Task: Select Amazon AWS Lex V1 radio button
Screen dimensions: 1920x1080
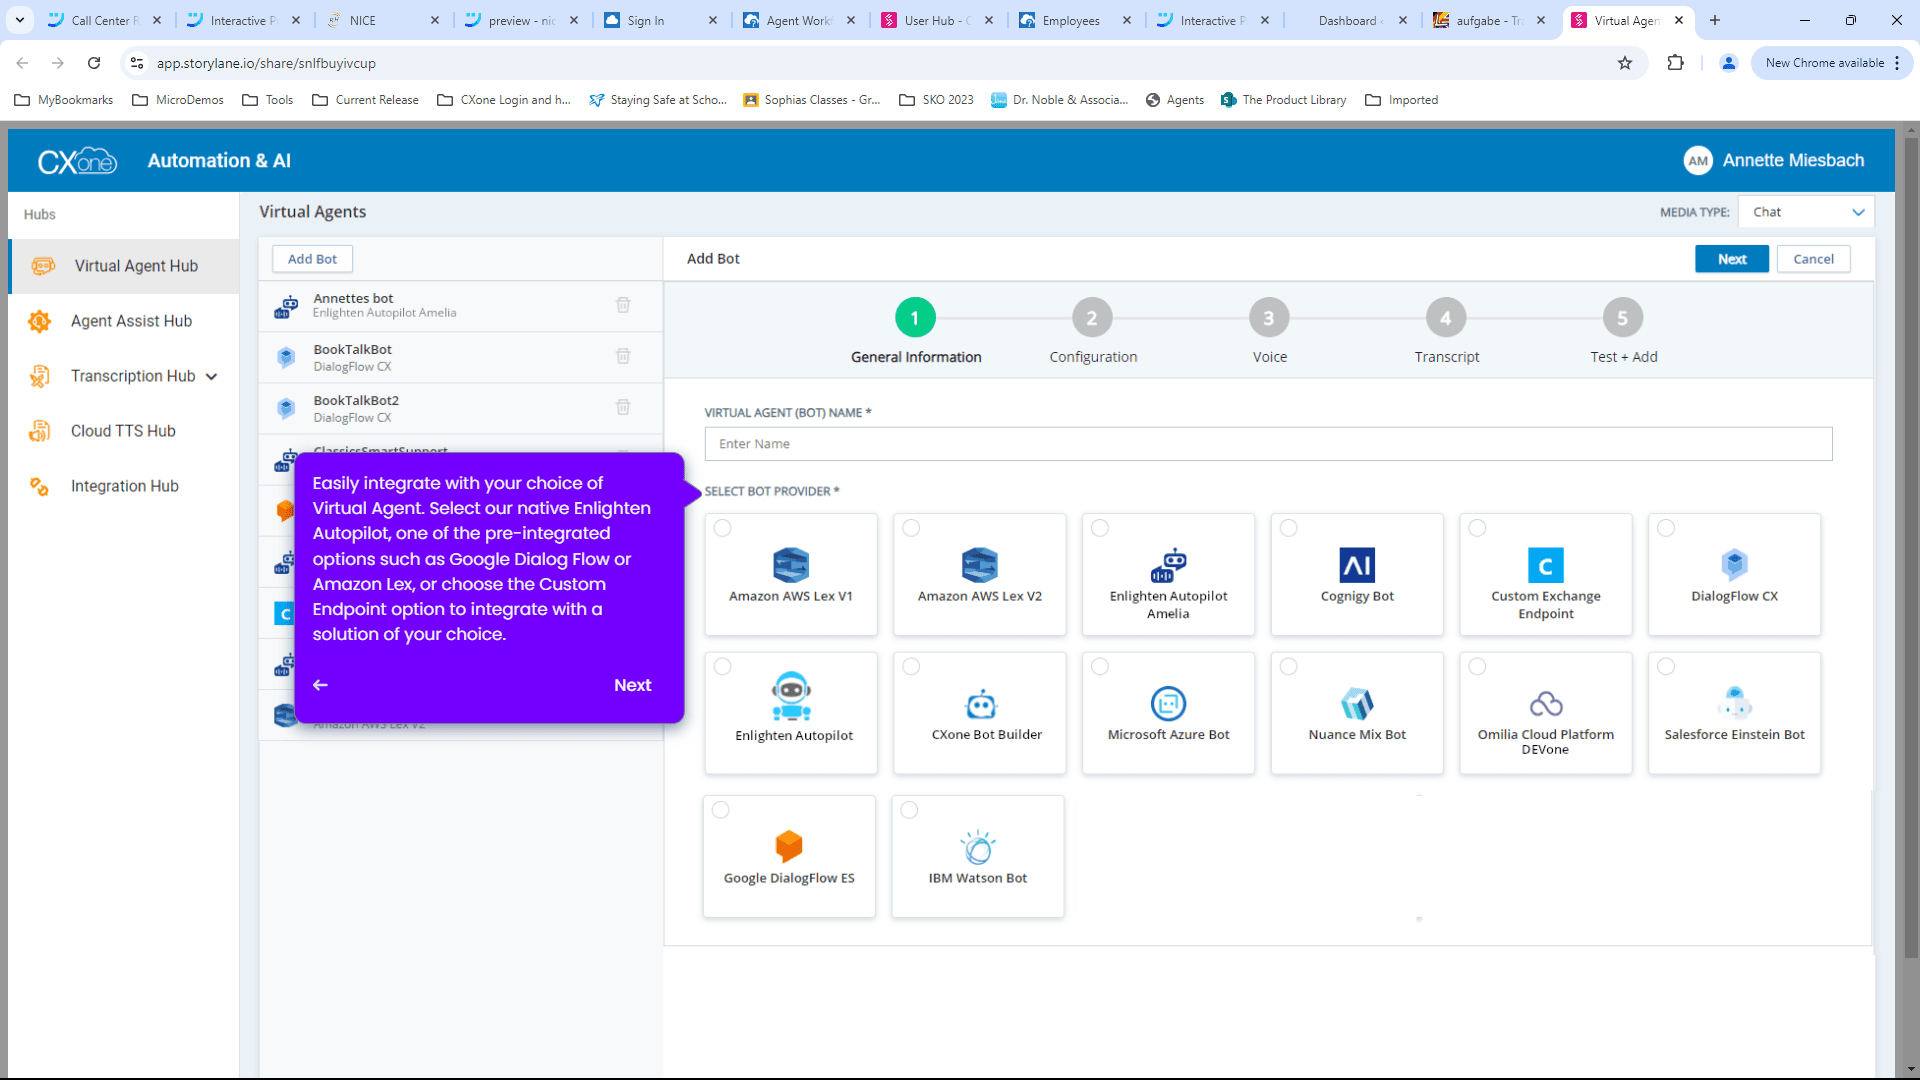Action: (723, 528)
